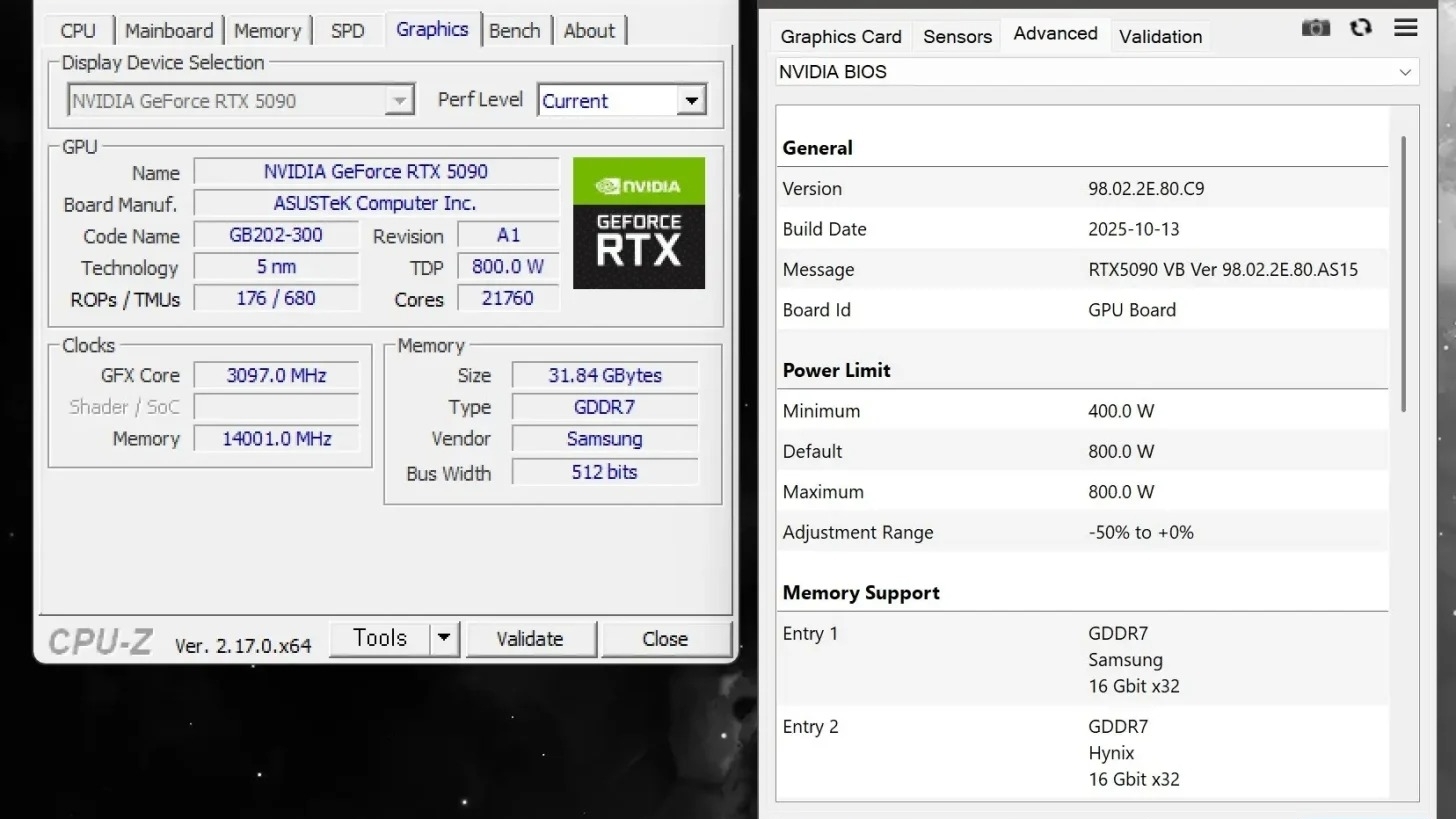Viewport: 1456px width, 819px height.
Task: Click the Tools button in CPU-Z
Action: click(380, 638)
